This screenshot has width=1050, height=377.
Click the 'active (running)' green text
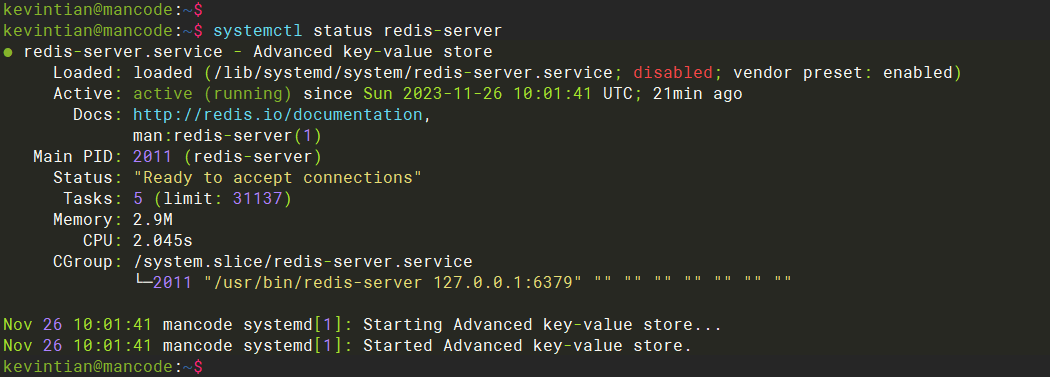[x=212, y=94]
